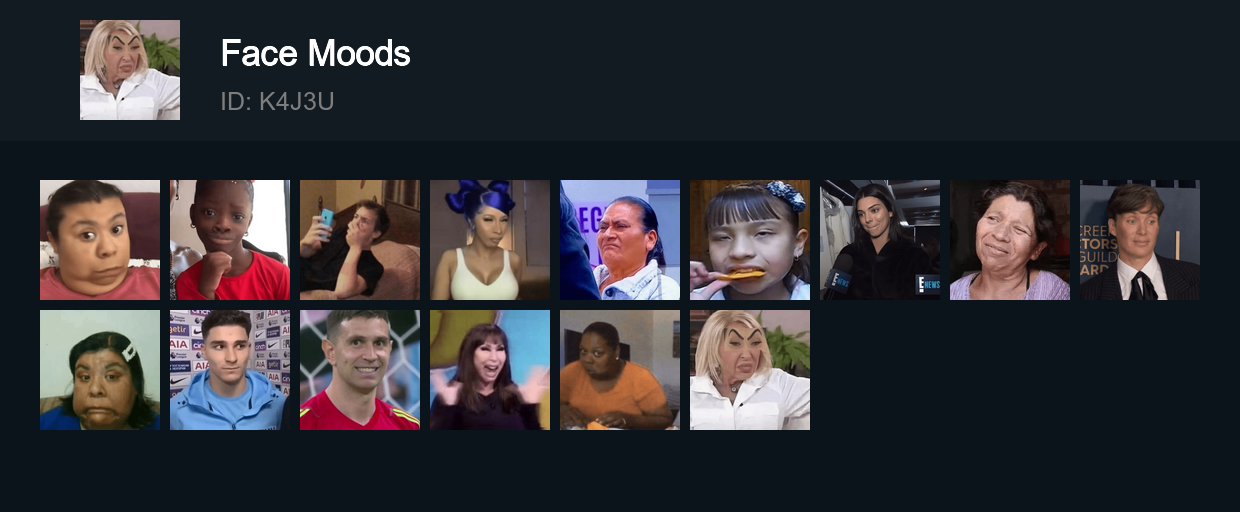Open the smiling man in red jersey sticker
Viewport: 1240px width, 512px height.
(x=360, y=370)
